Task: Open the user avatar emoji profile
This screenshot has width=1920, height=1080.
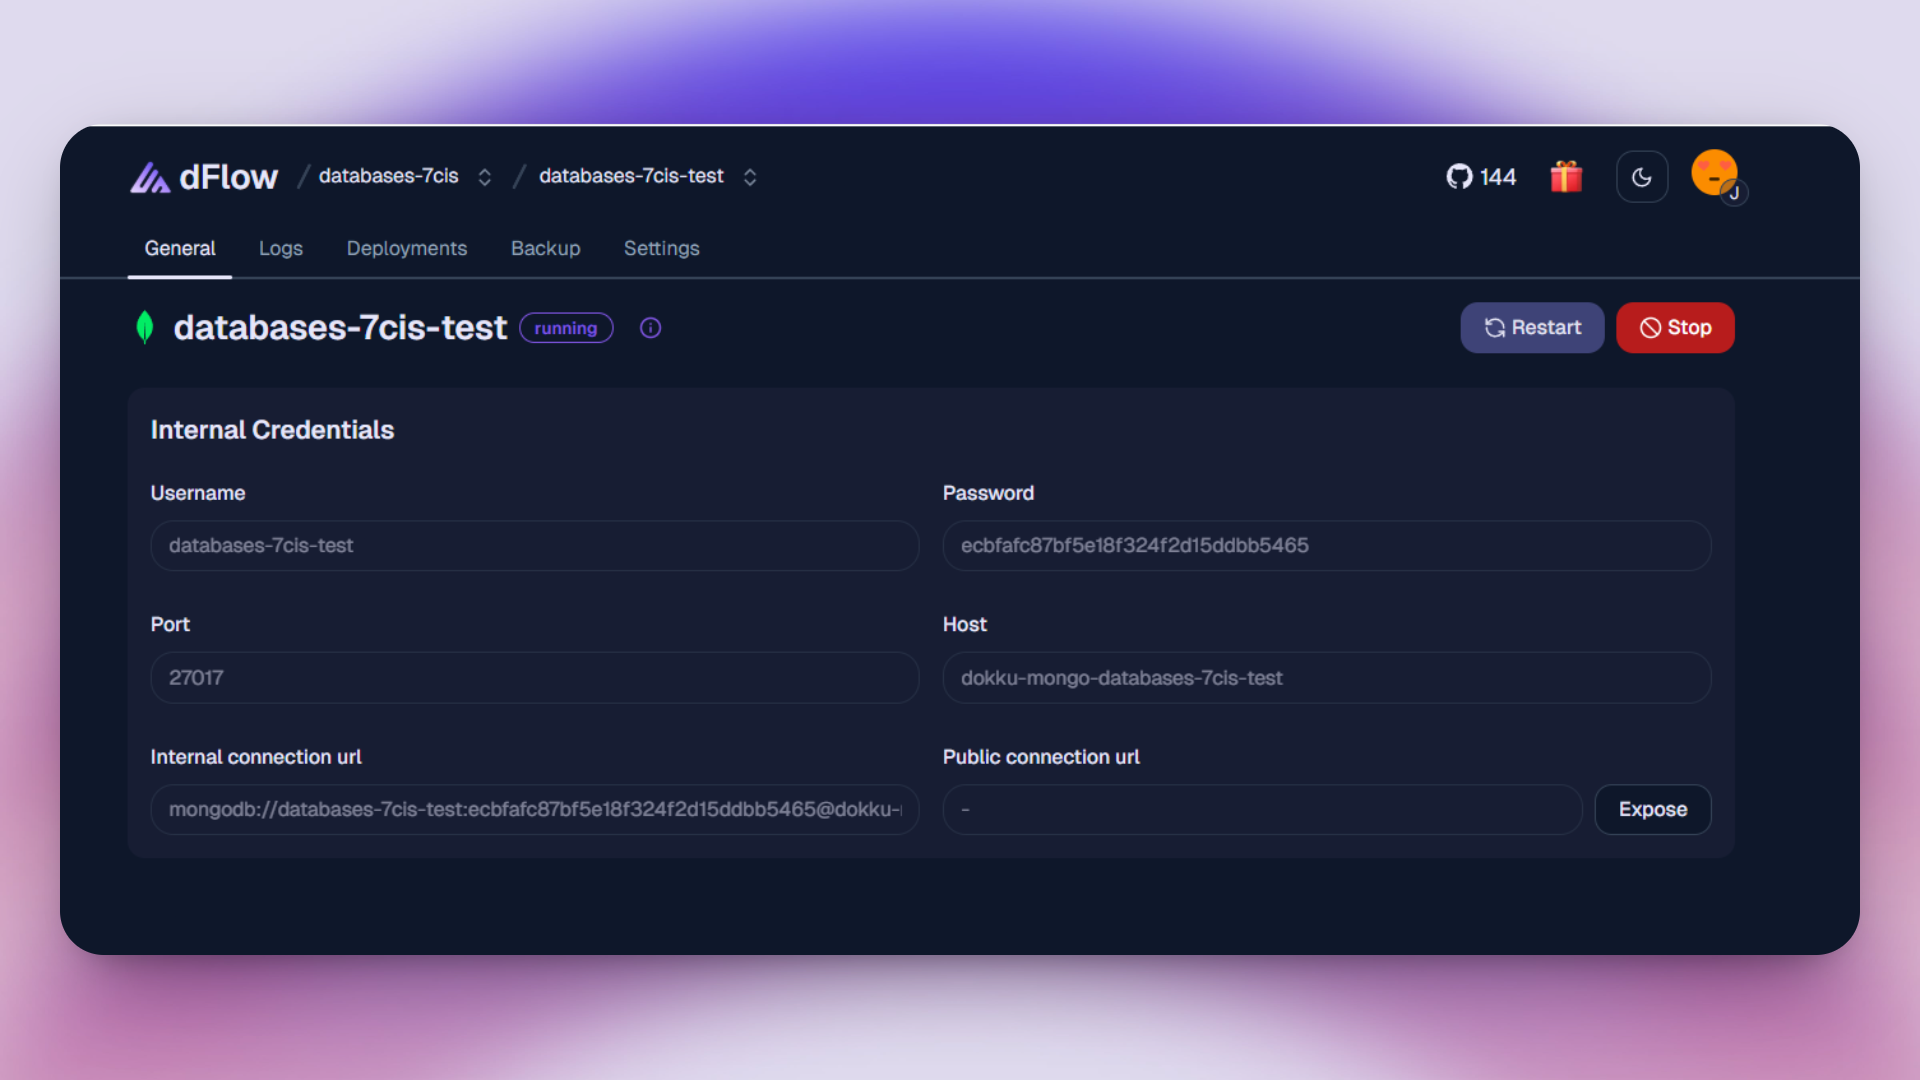Action: click(1715, 174)
